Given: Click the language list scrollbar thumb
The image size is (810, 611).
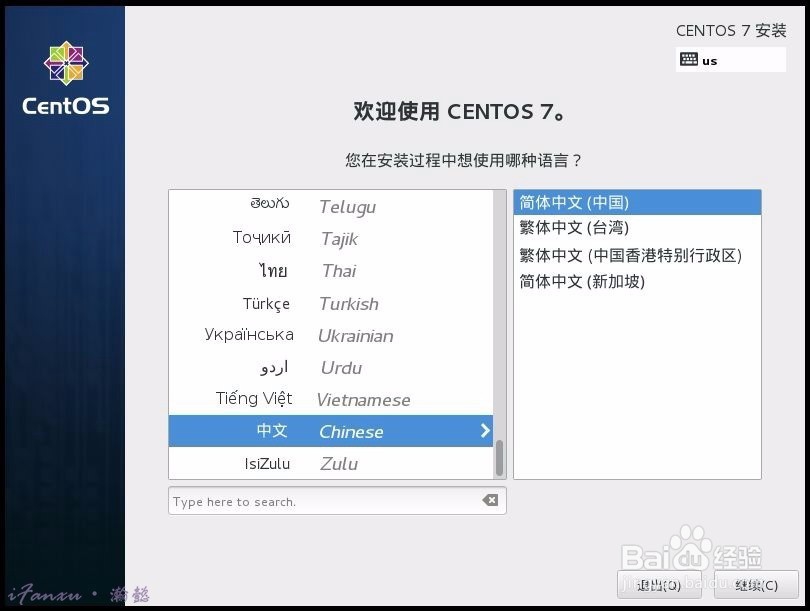Looking at the screenshot, I should click(x=499, y=458).
